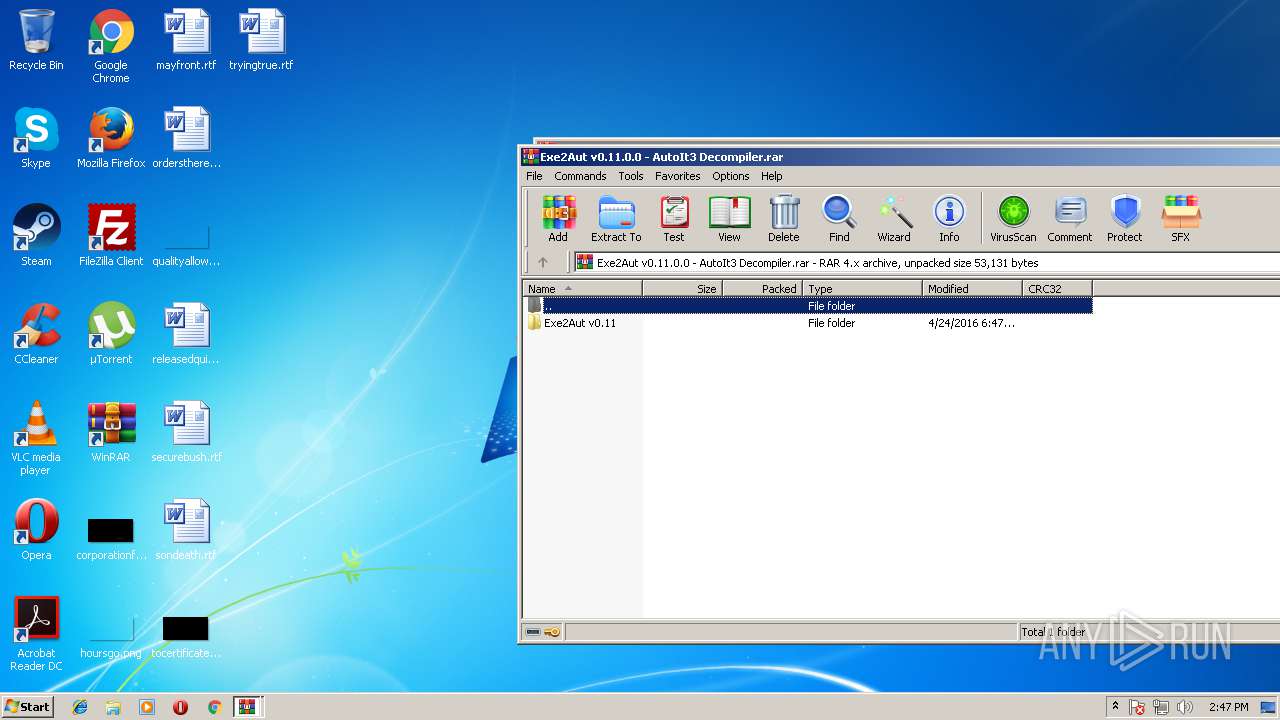Sort by the CRC32 column header
The width and height of the screenshot is (1280, 720).
1057,289
